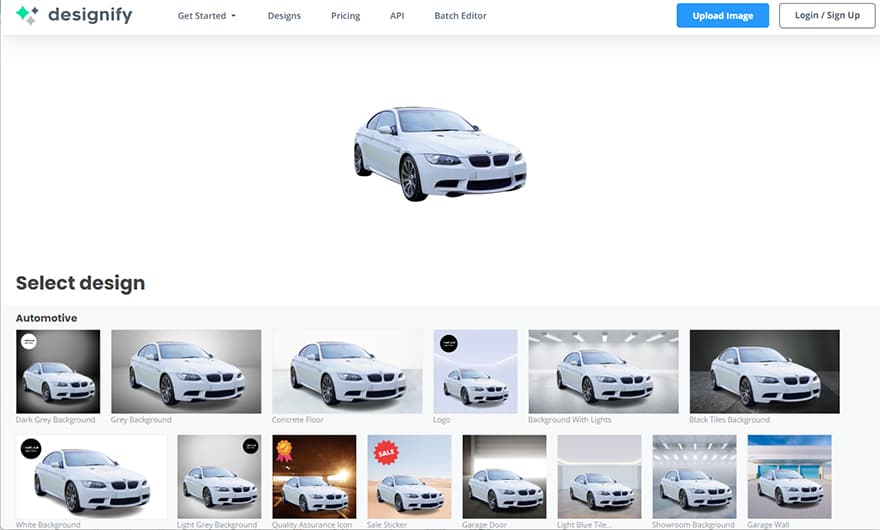Screen dimensions: 880x530
Task: Open the Get Started dropdown
Action: click(207, 16)
